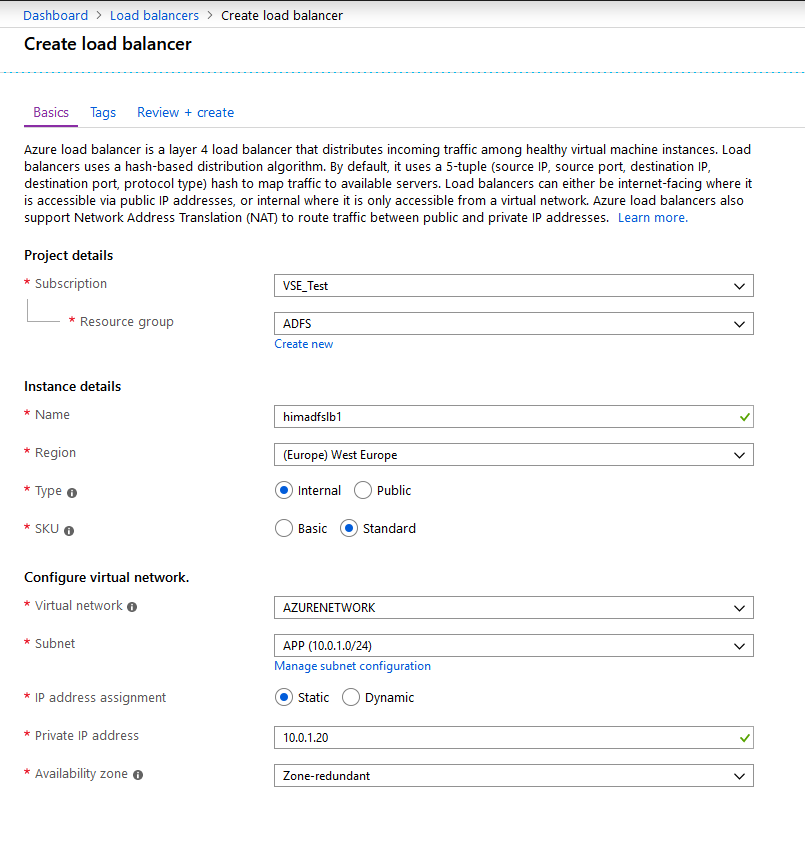Click the Private IP address input field
Image resolution: width=805 pixels, height=859 pixels.
(x=513, y=737)
